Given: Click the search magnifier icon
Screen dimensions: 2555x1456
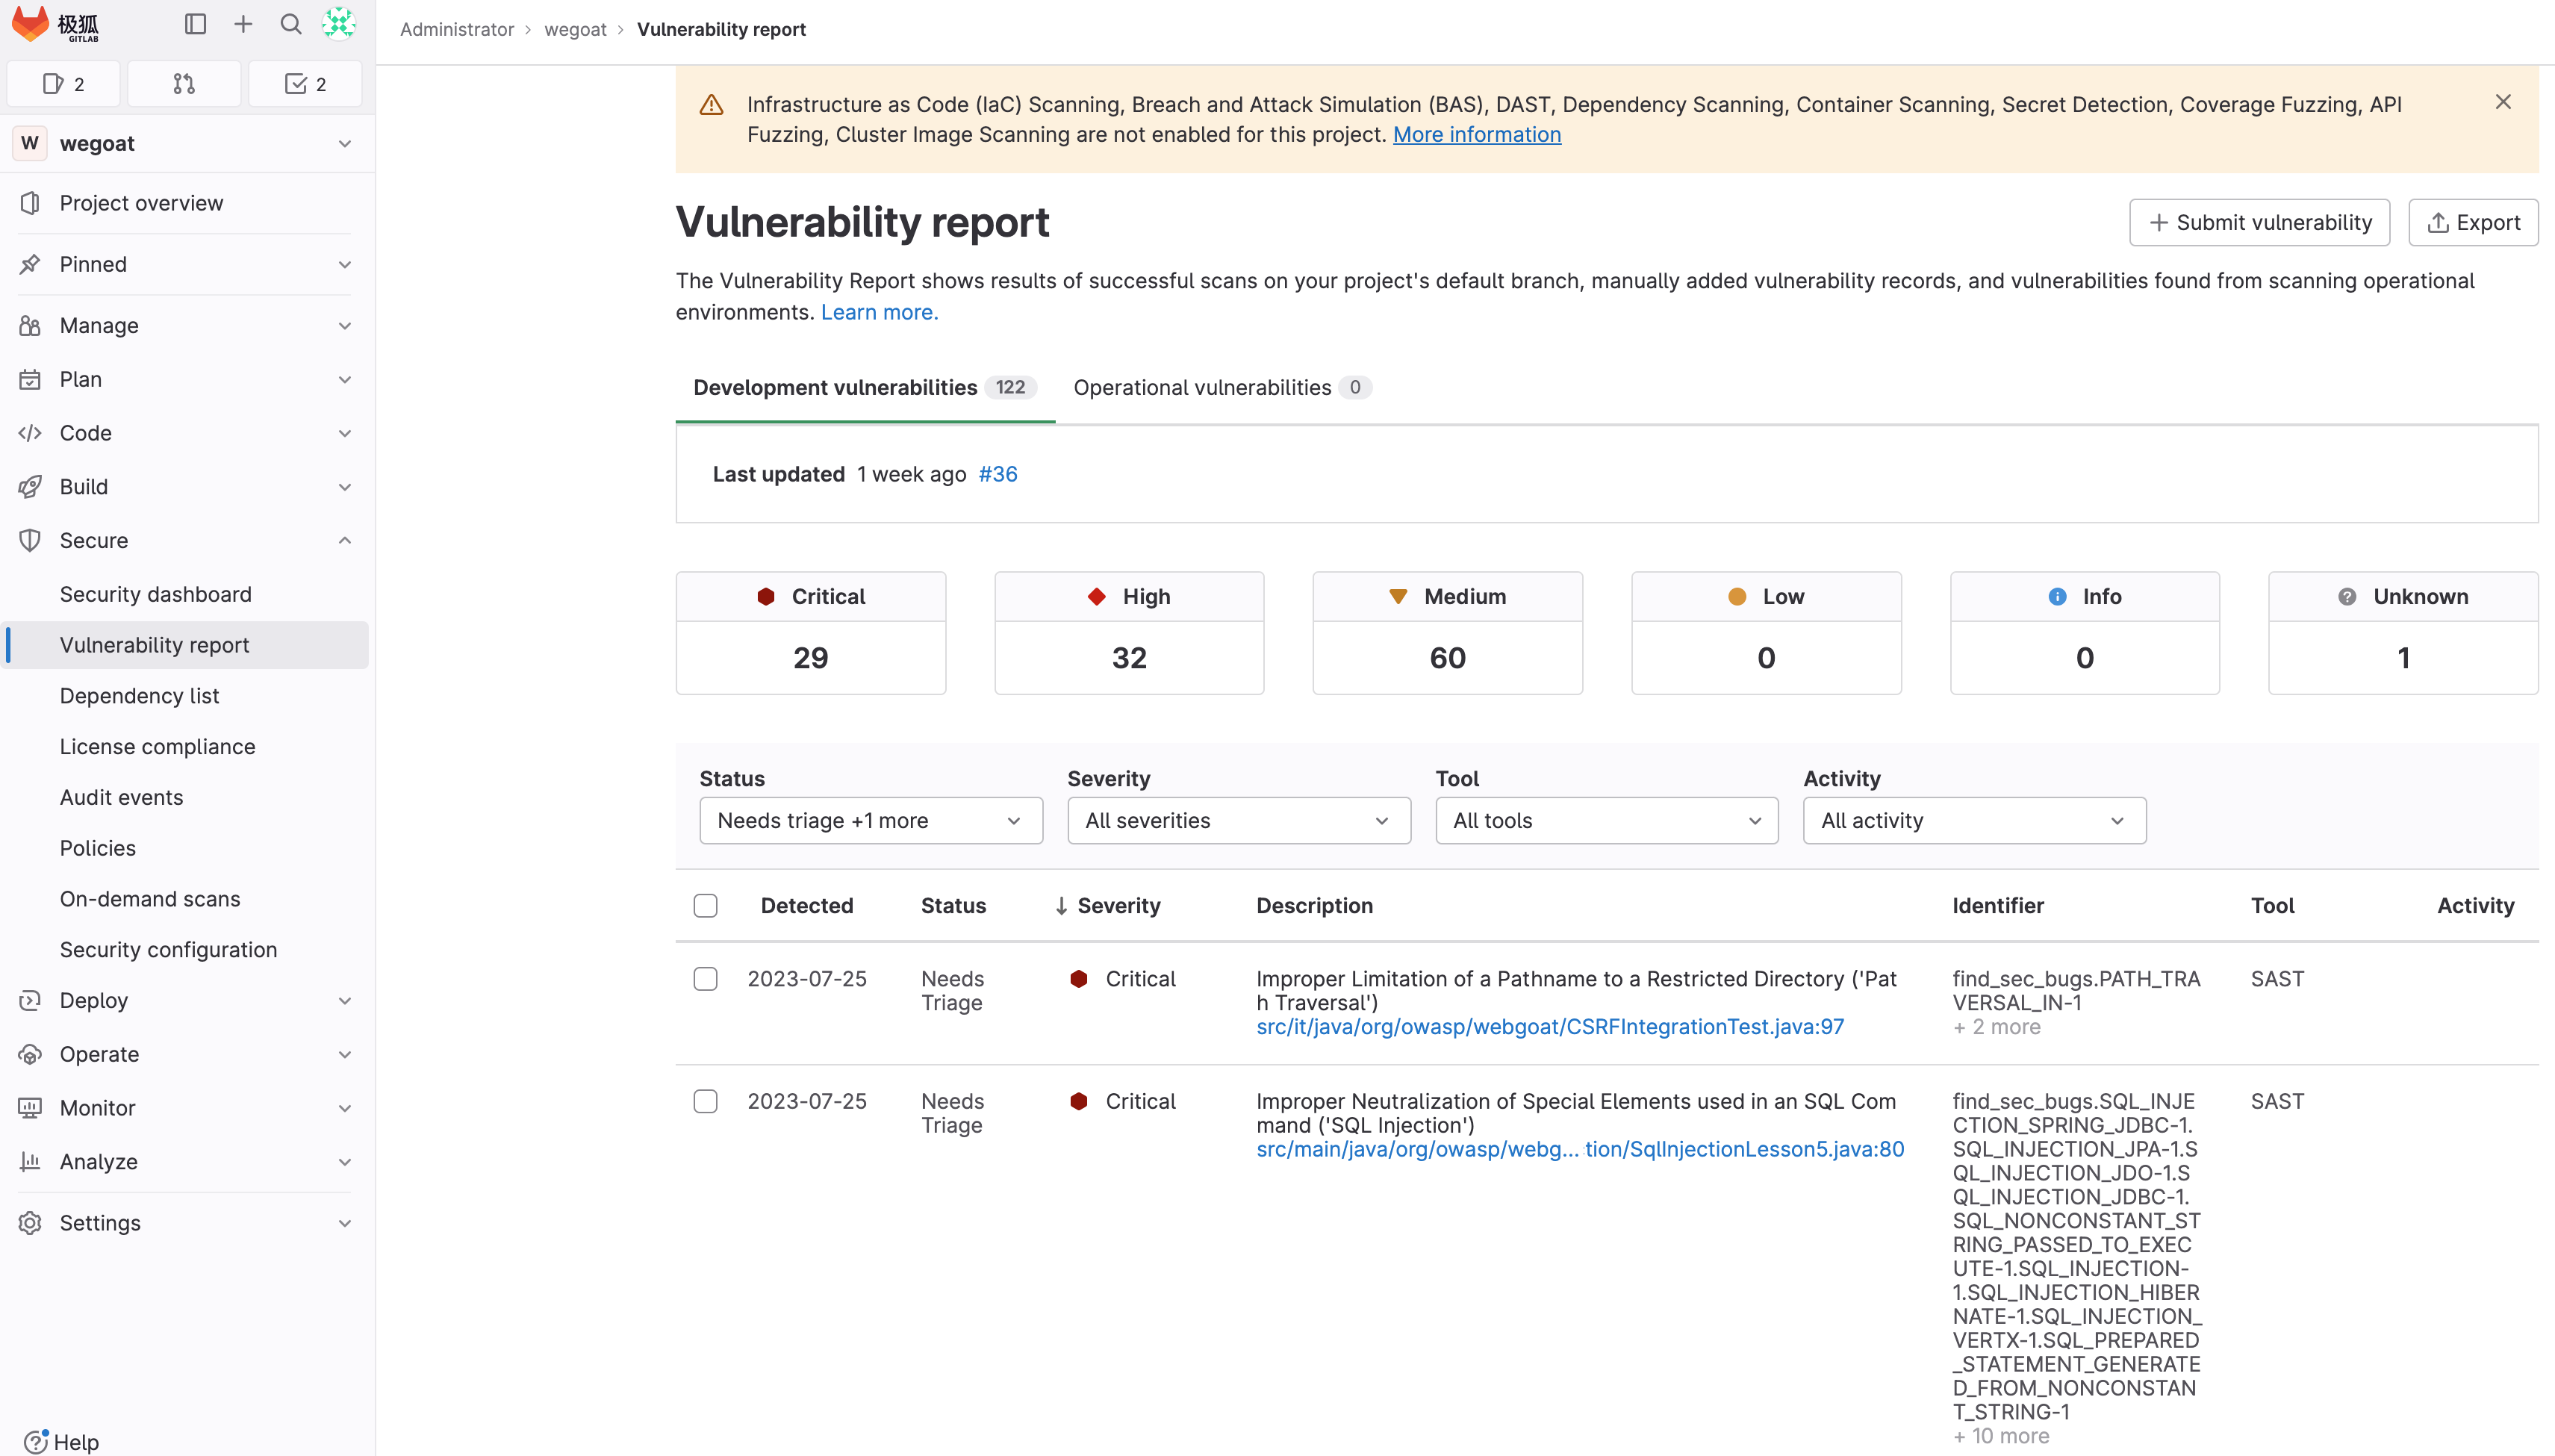Looking at the screenshot, I should [291, 24].
